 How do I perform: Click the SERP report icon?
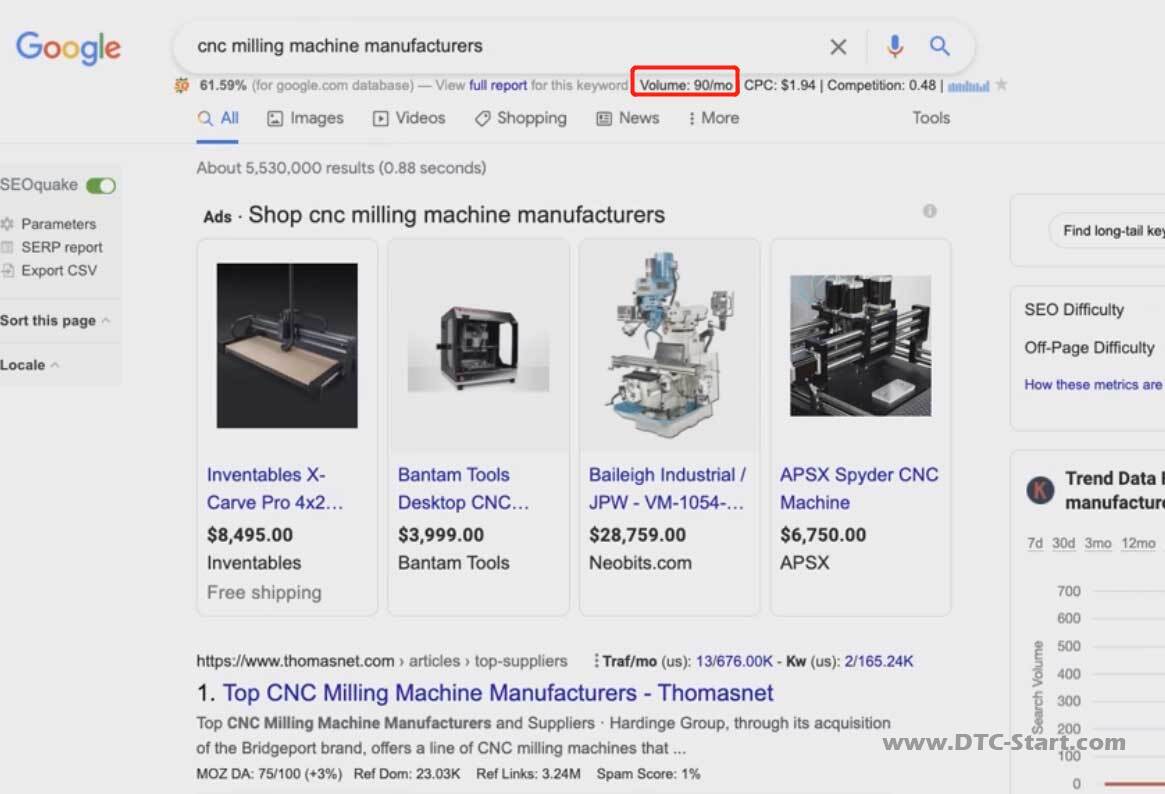click(7, 247)
